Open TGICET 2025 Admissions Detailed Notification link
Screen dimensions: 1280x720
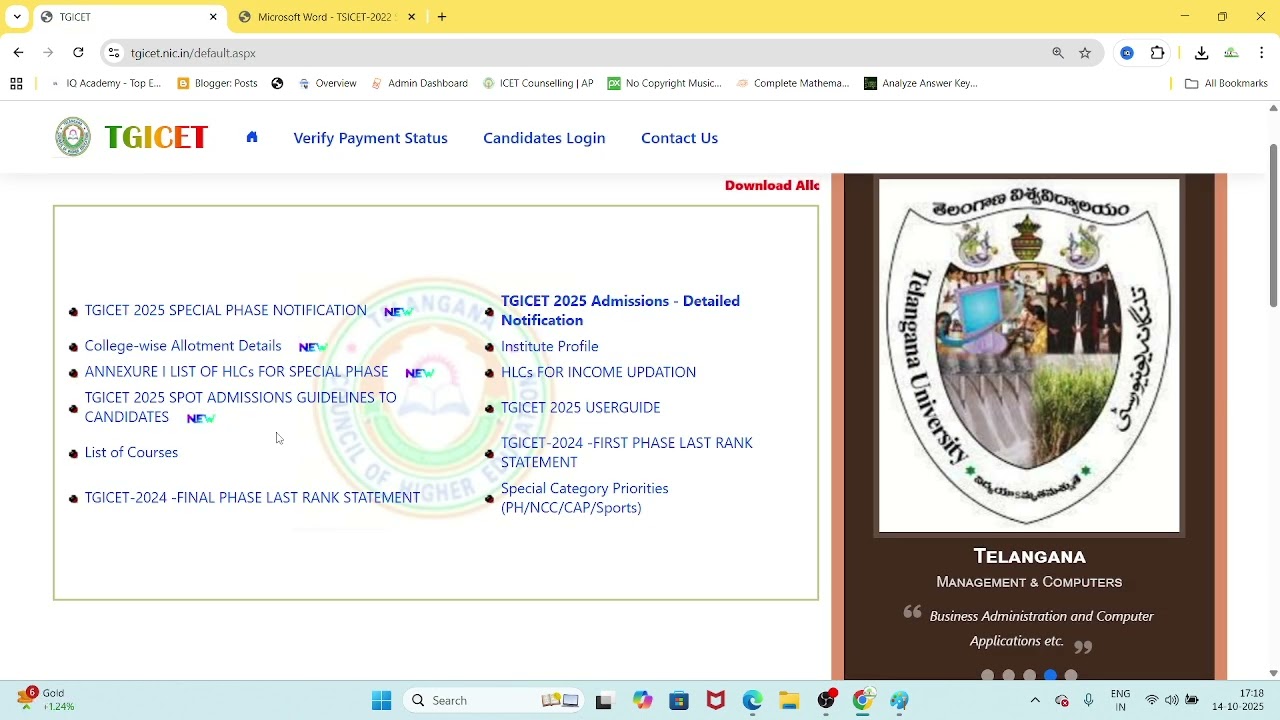[x=620, y=310]
